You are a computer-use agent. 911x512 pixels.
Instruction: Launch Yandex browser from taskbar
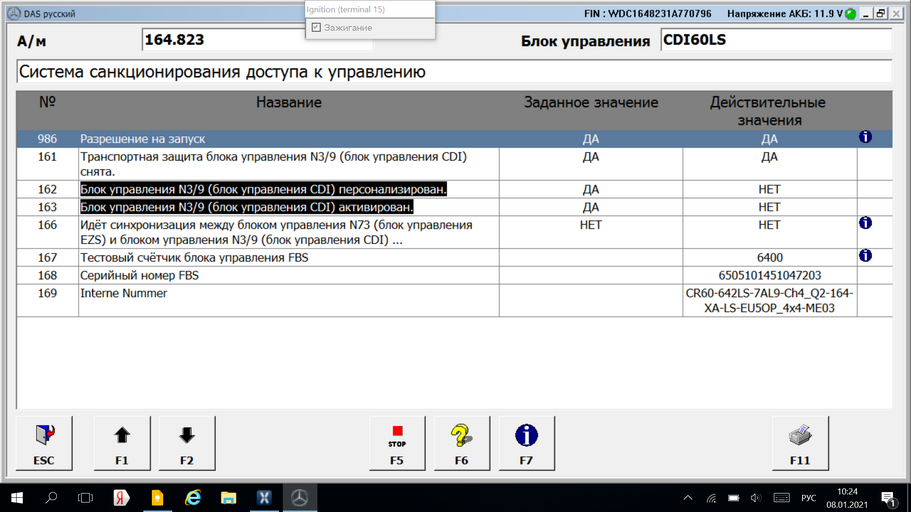[x=121, y=498]
